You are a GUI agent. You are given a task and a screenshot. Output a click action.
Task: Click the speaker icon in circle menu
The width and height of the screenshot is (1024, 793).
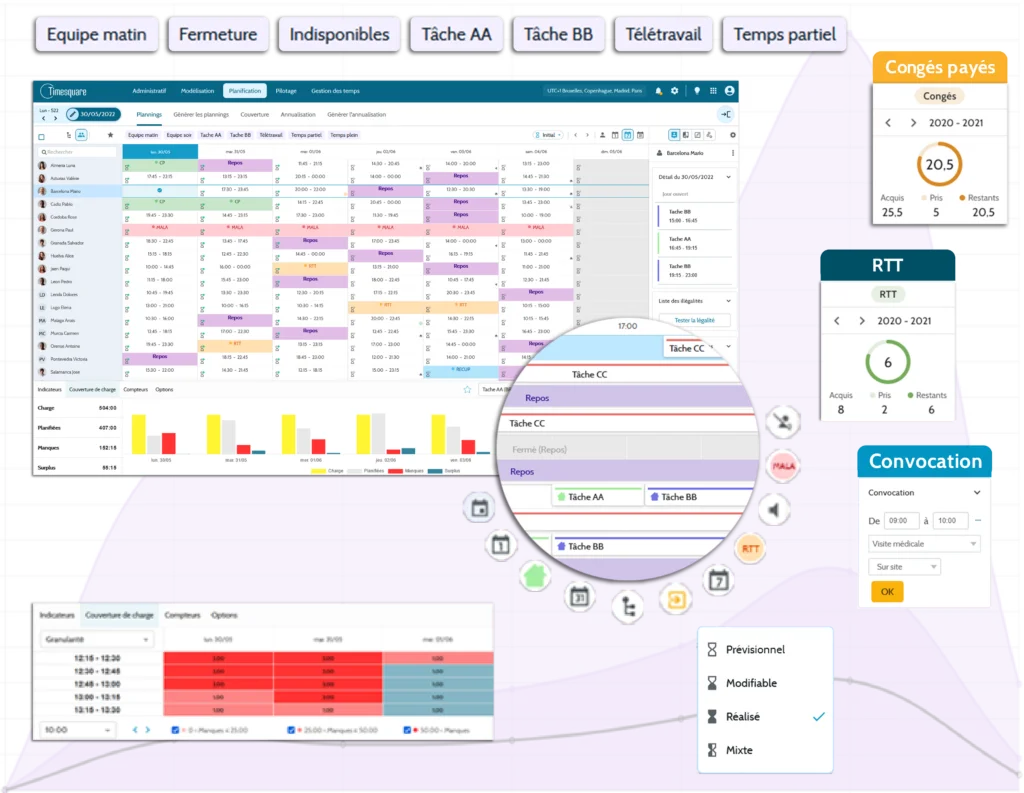772,510
